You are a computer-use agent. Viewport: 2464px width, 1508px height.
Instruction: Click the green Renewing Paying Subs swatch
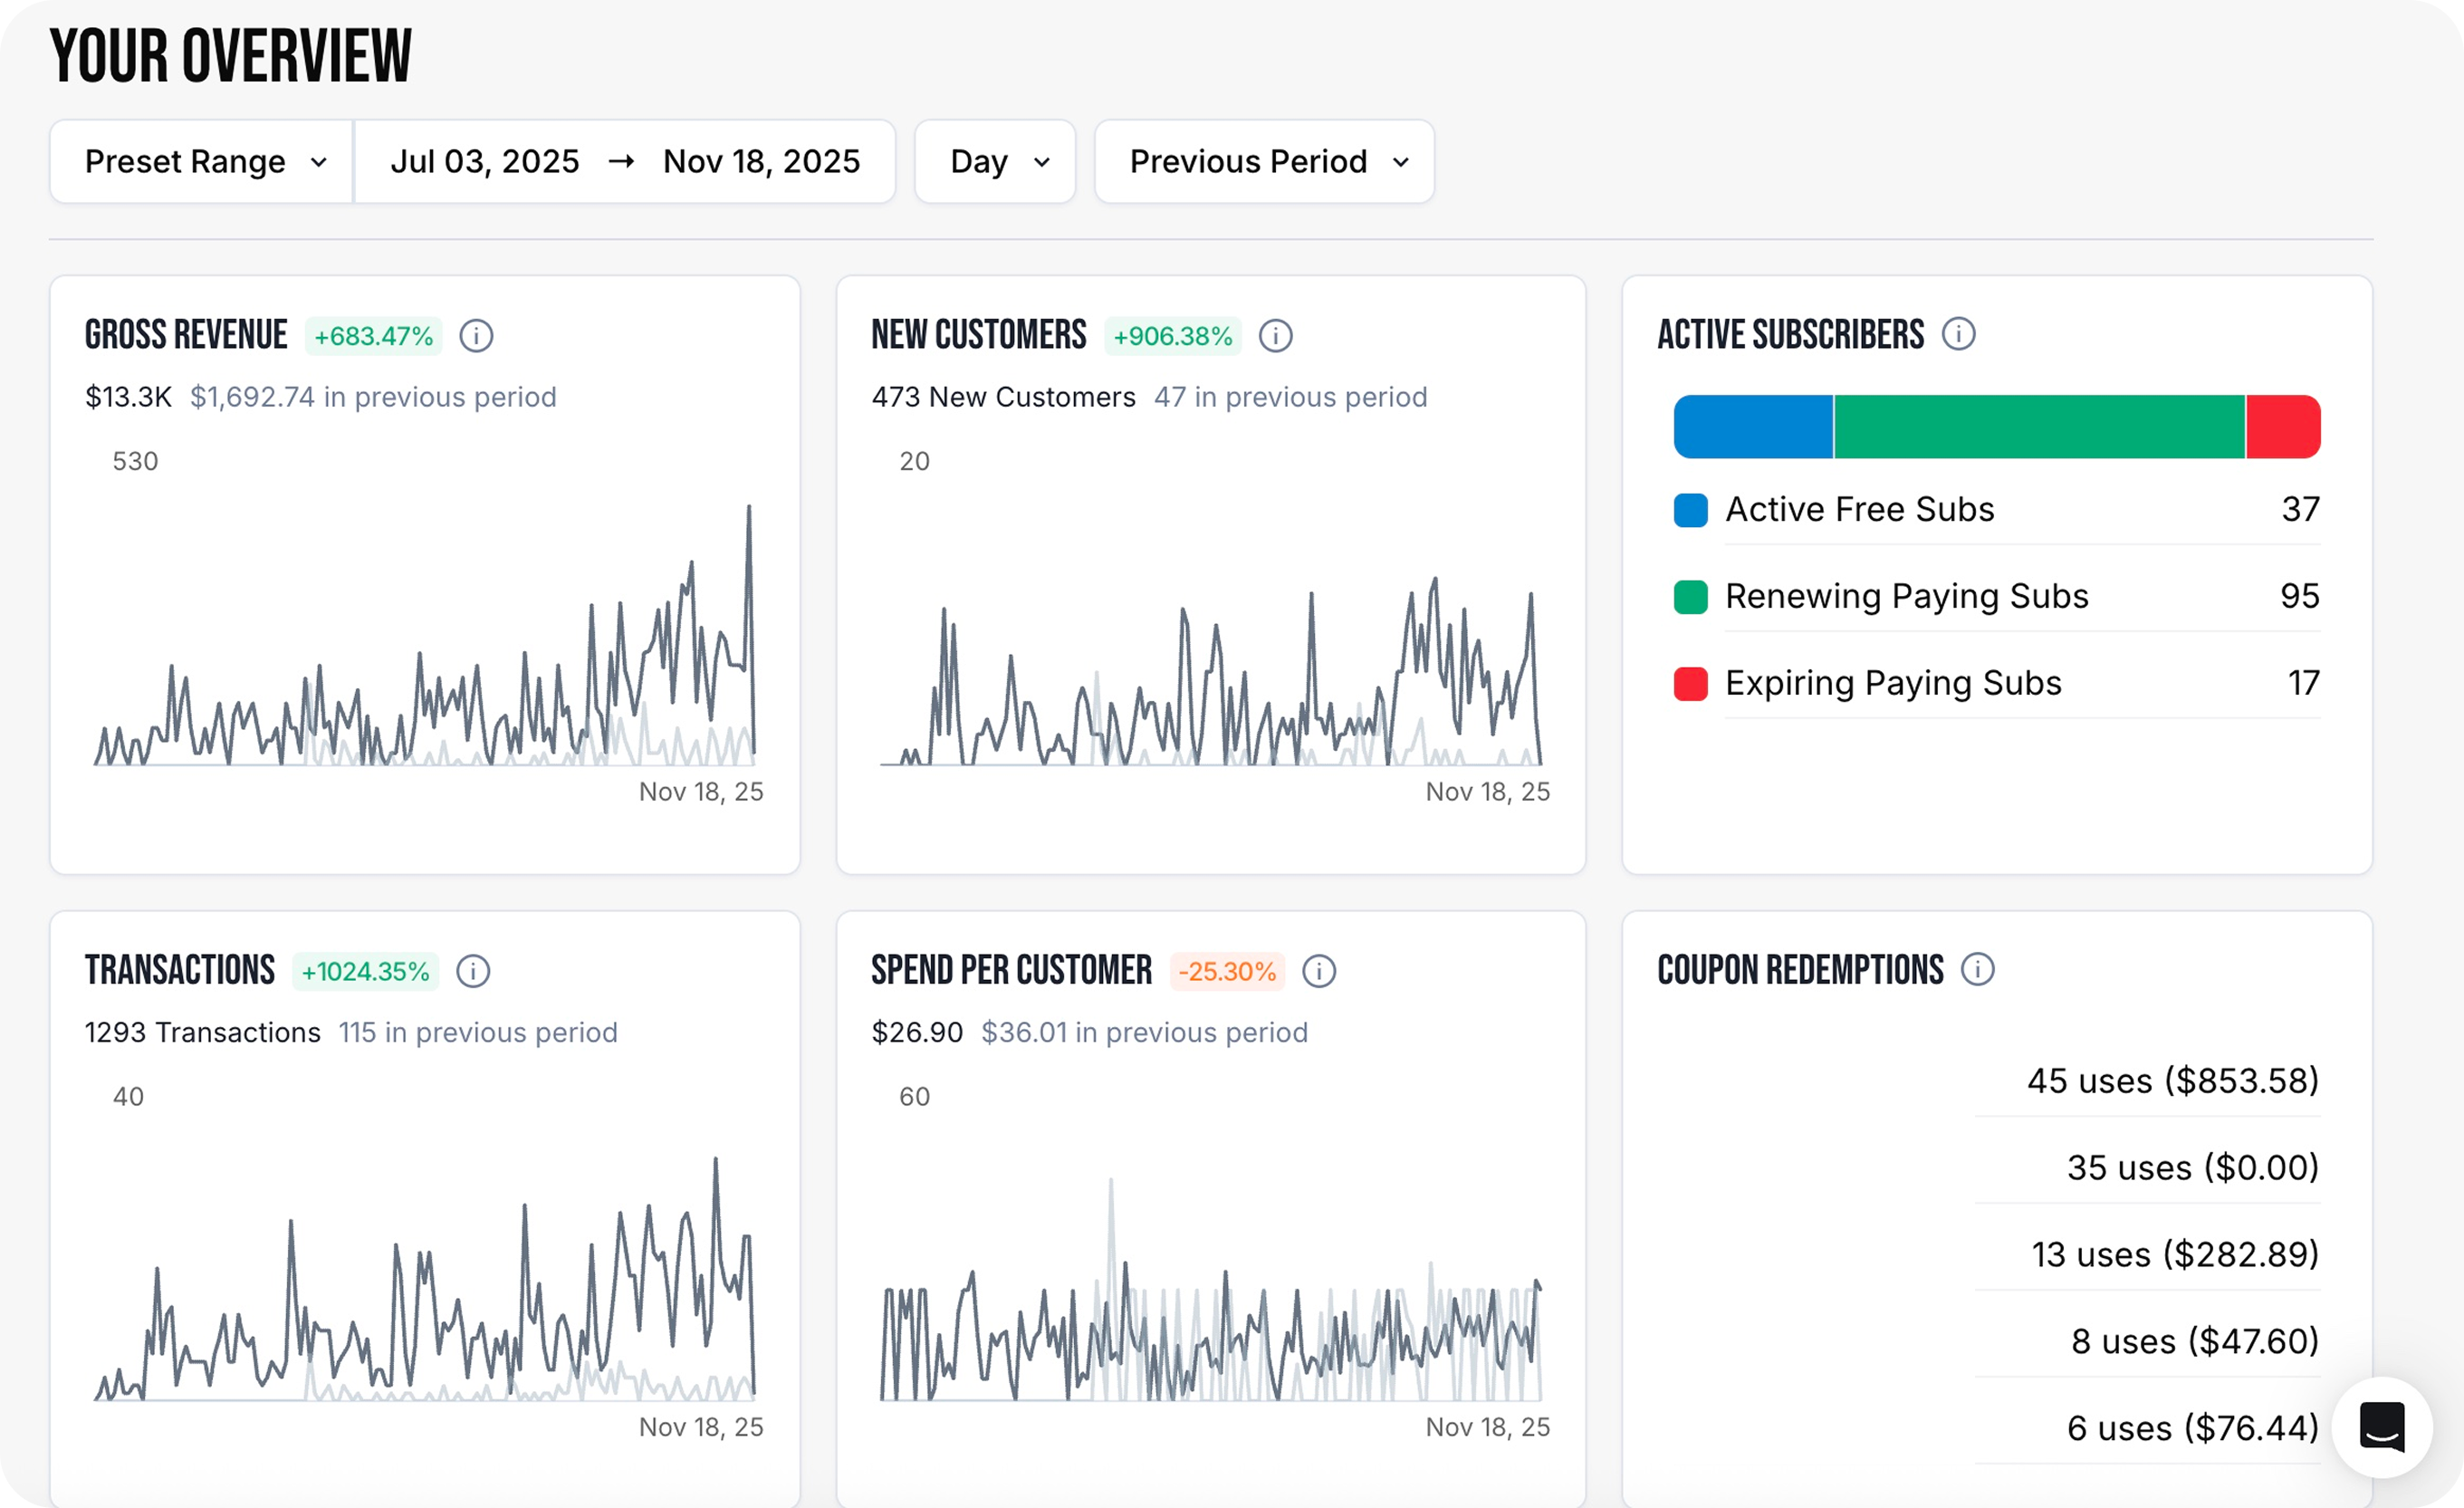[1691, 597]
